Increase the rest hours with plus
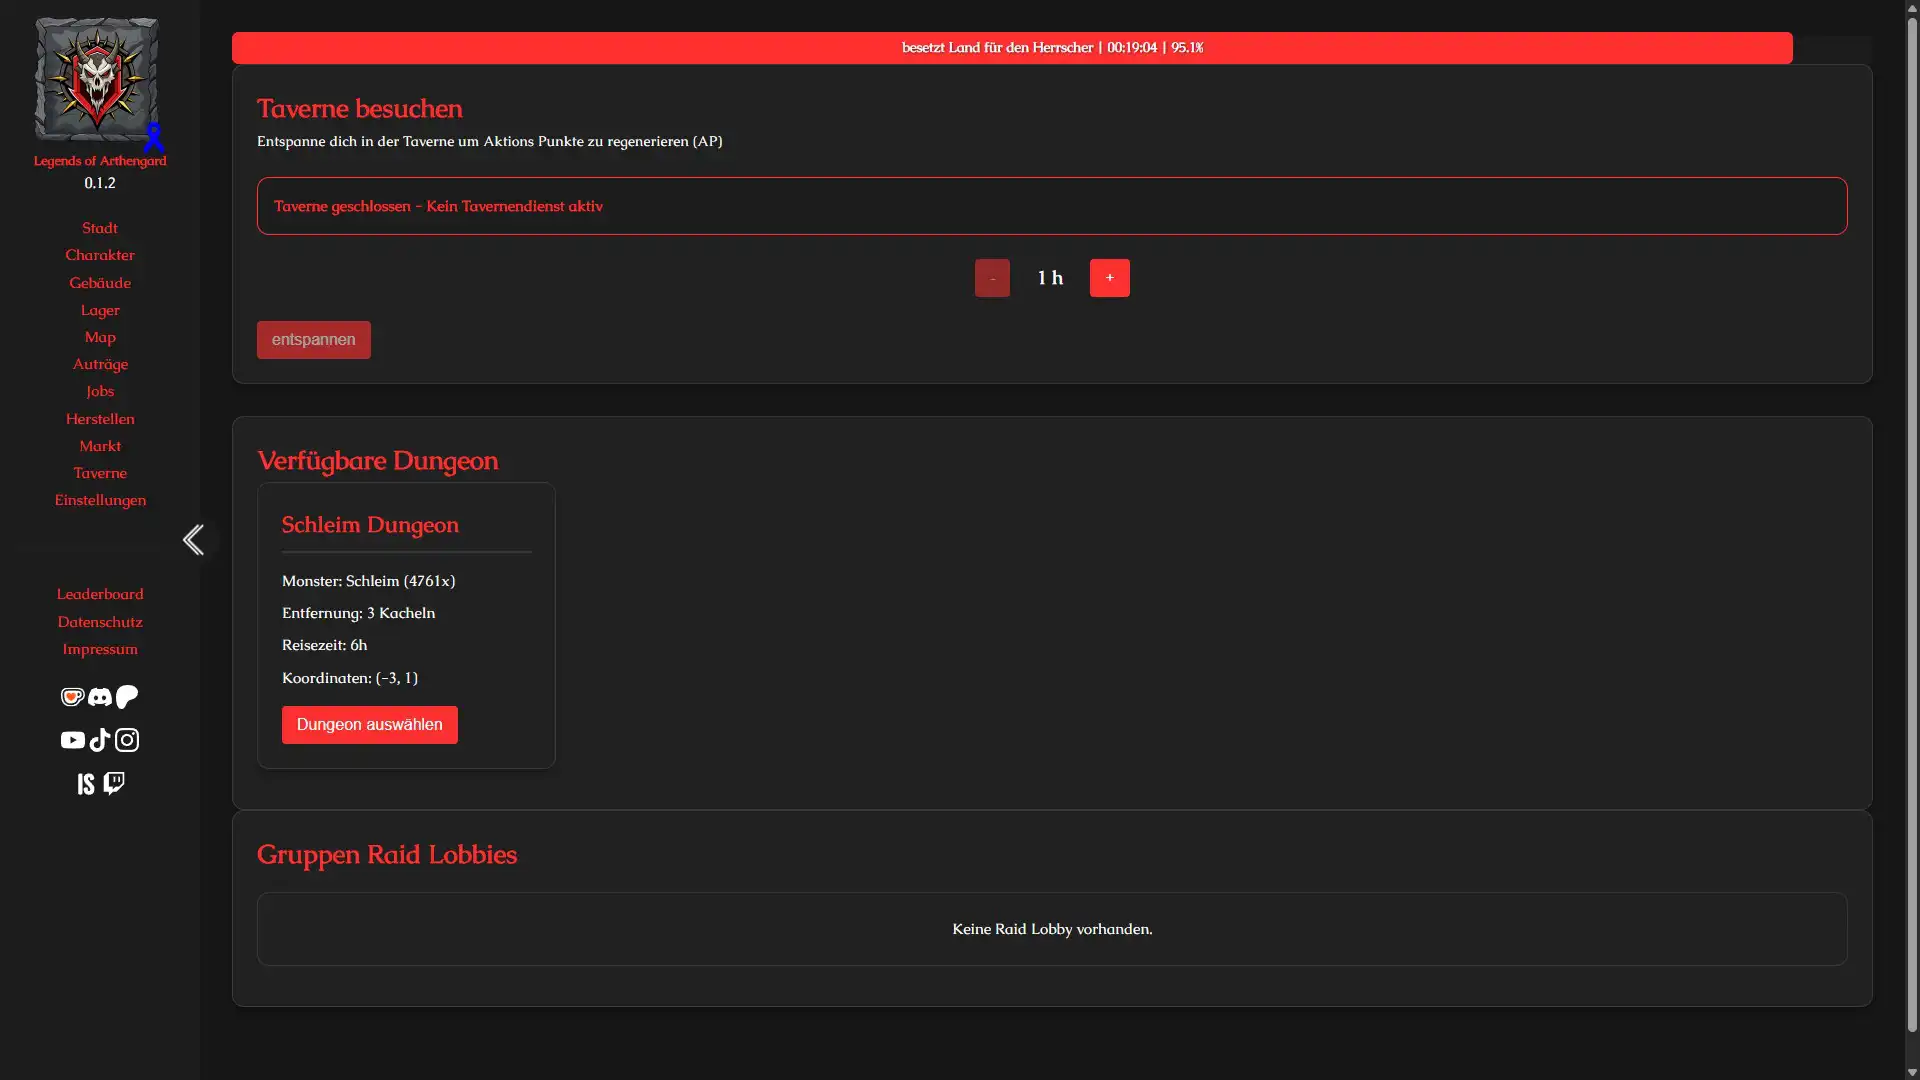1920x1080 pixels. (x=1109, y=277)
